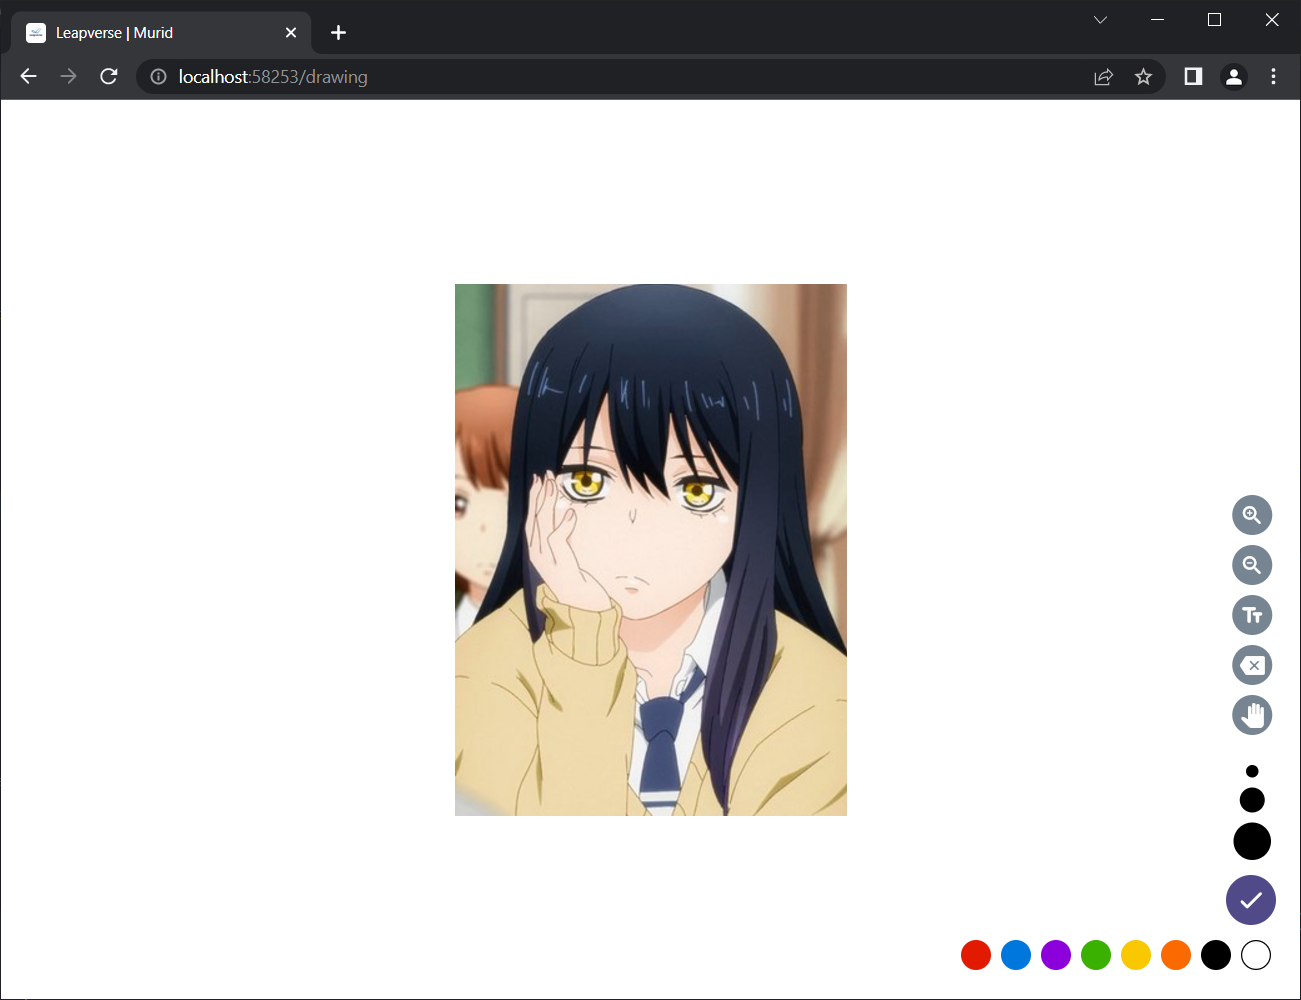Bookmark this tab with star icon
1301x1000 pixels.
pyautogui.click(x=1144, y=77)
